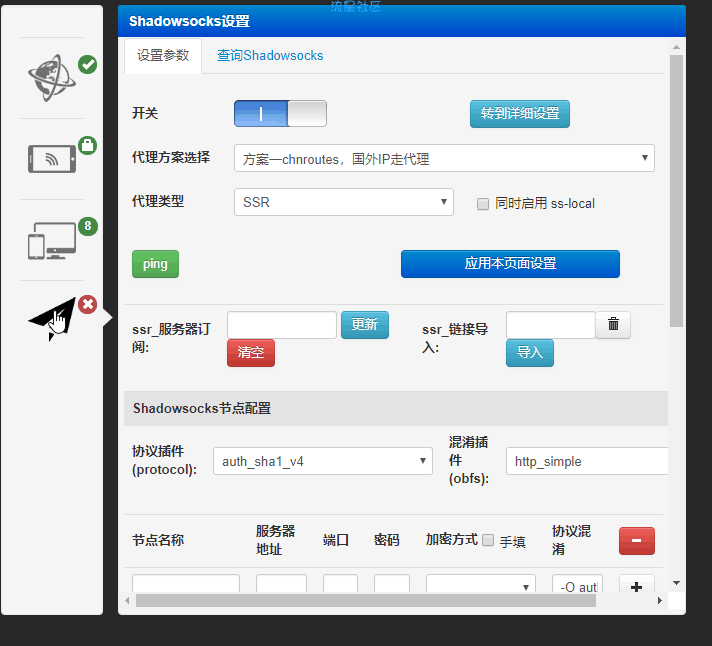
Task: Open the 加密方式 dropdown in node row
Action: click(481, 584)
